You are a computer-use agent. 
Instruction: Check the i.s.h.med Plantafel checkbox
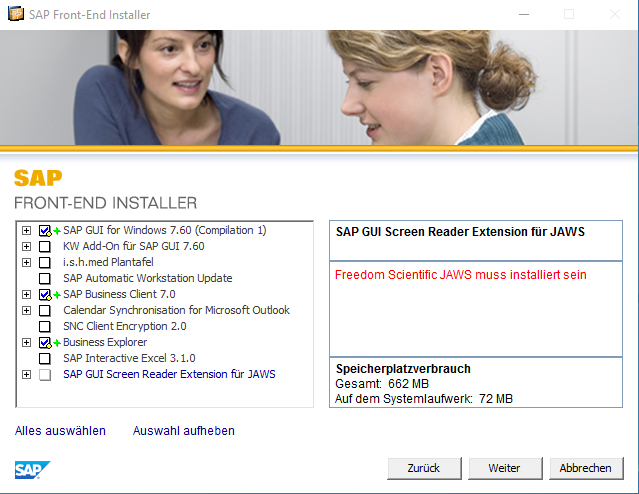tap(44, 262)
